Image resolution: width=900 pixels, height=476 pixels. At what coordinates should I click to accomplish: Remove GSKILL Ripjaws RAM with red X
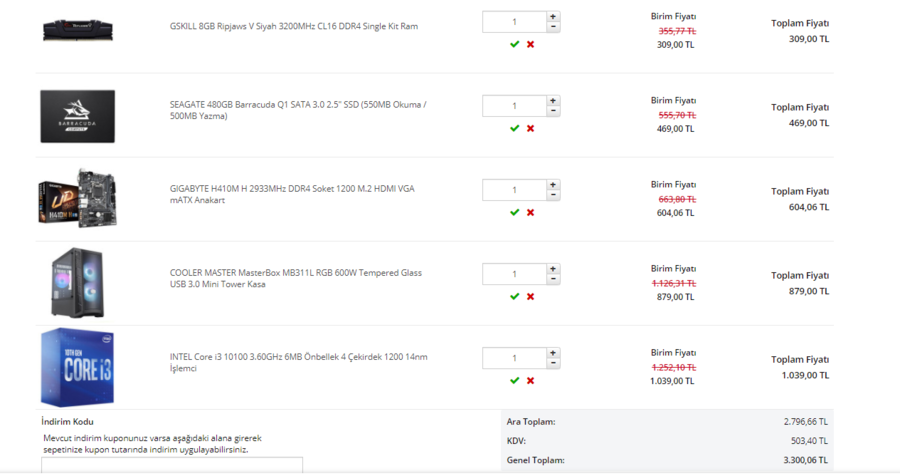coord(530,44)
